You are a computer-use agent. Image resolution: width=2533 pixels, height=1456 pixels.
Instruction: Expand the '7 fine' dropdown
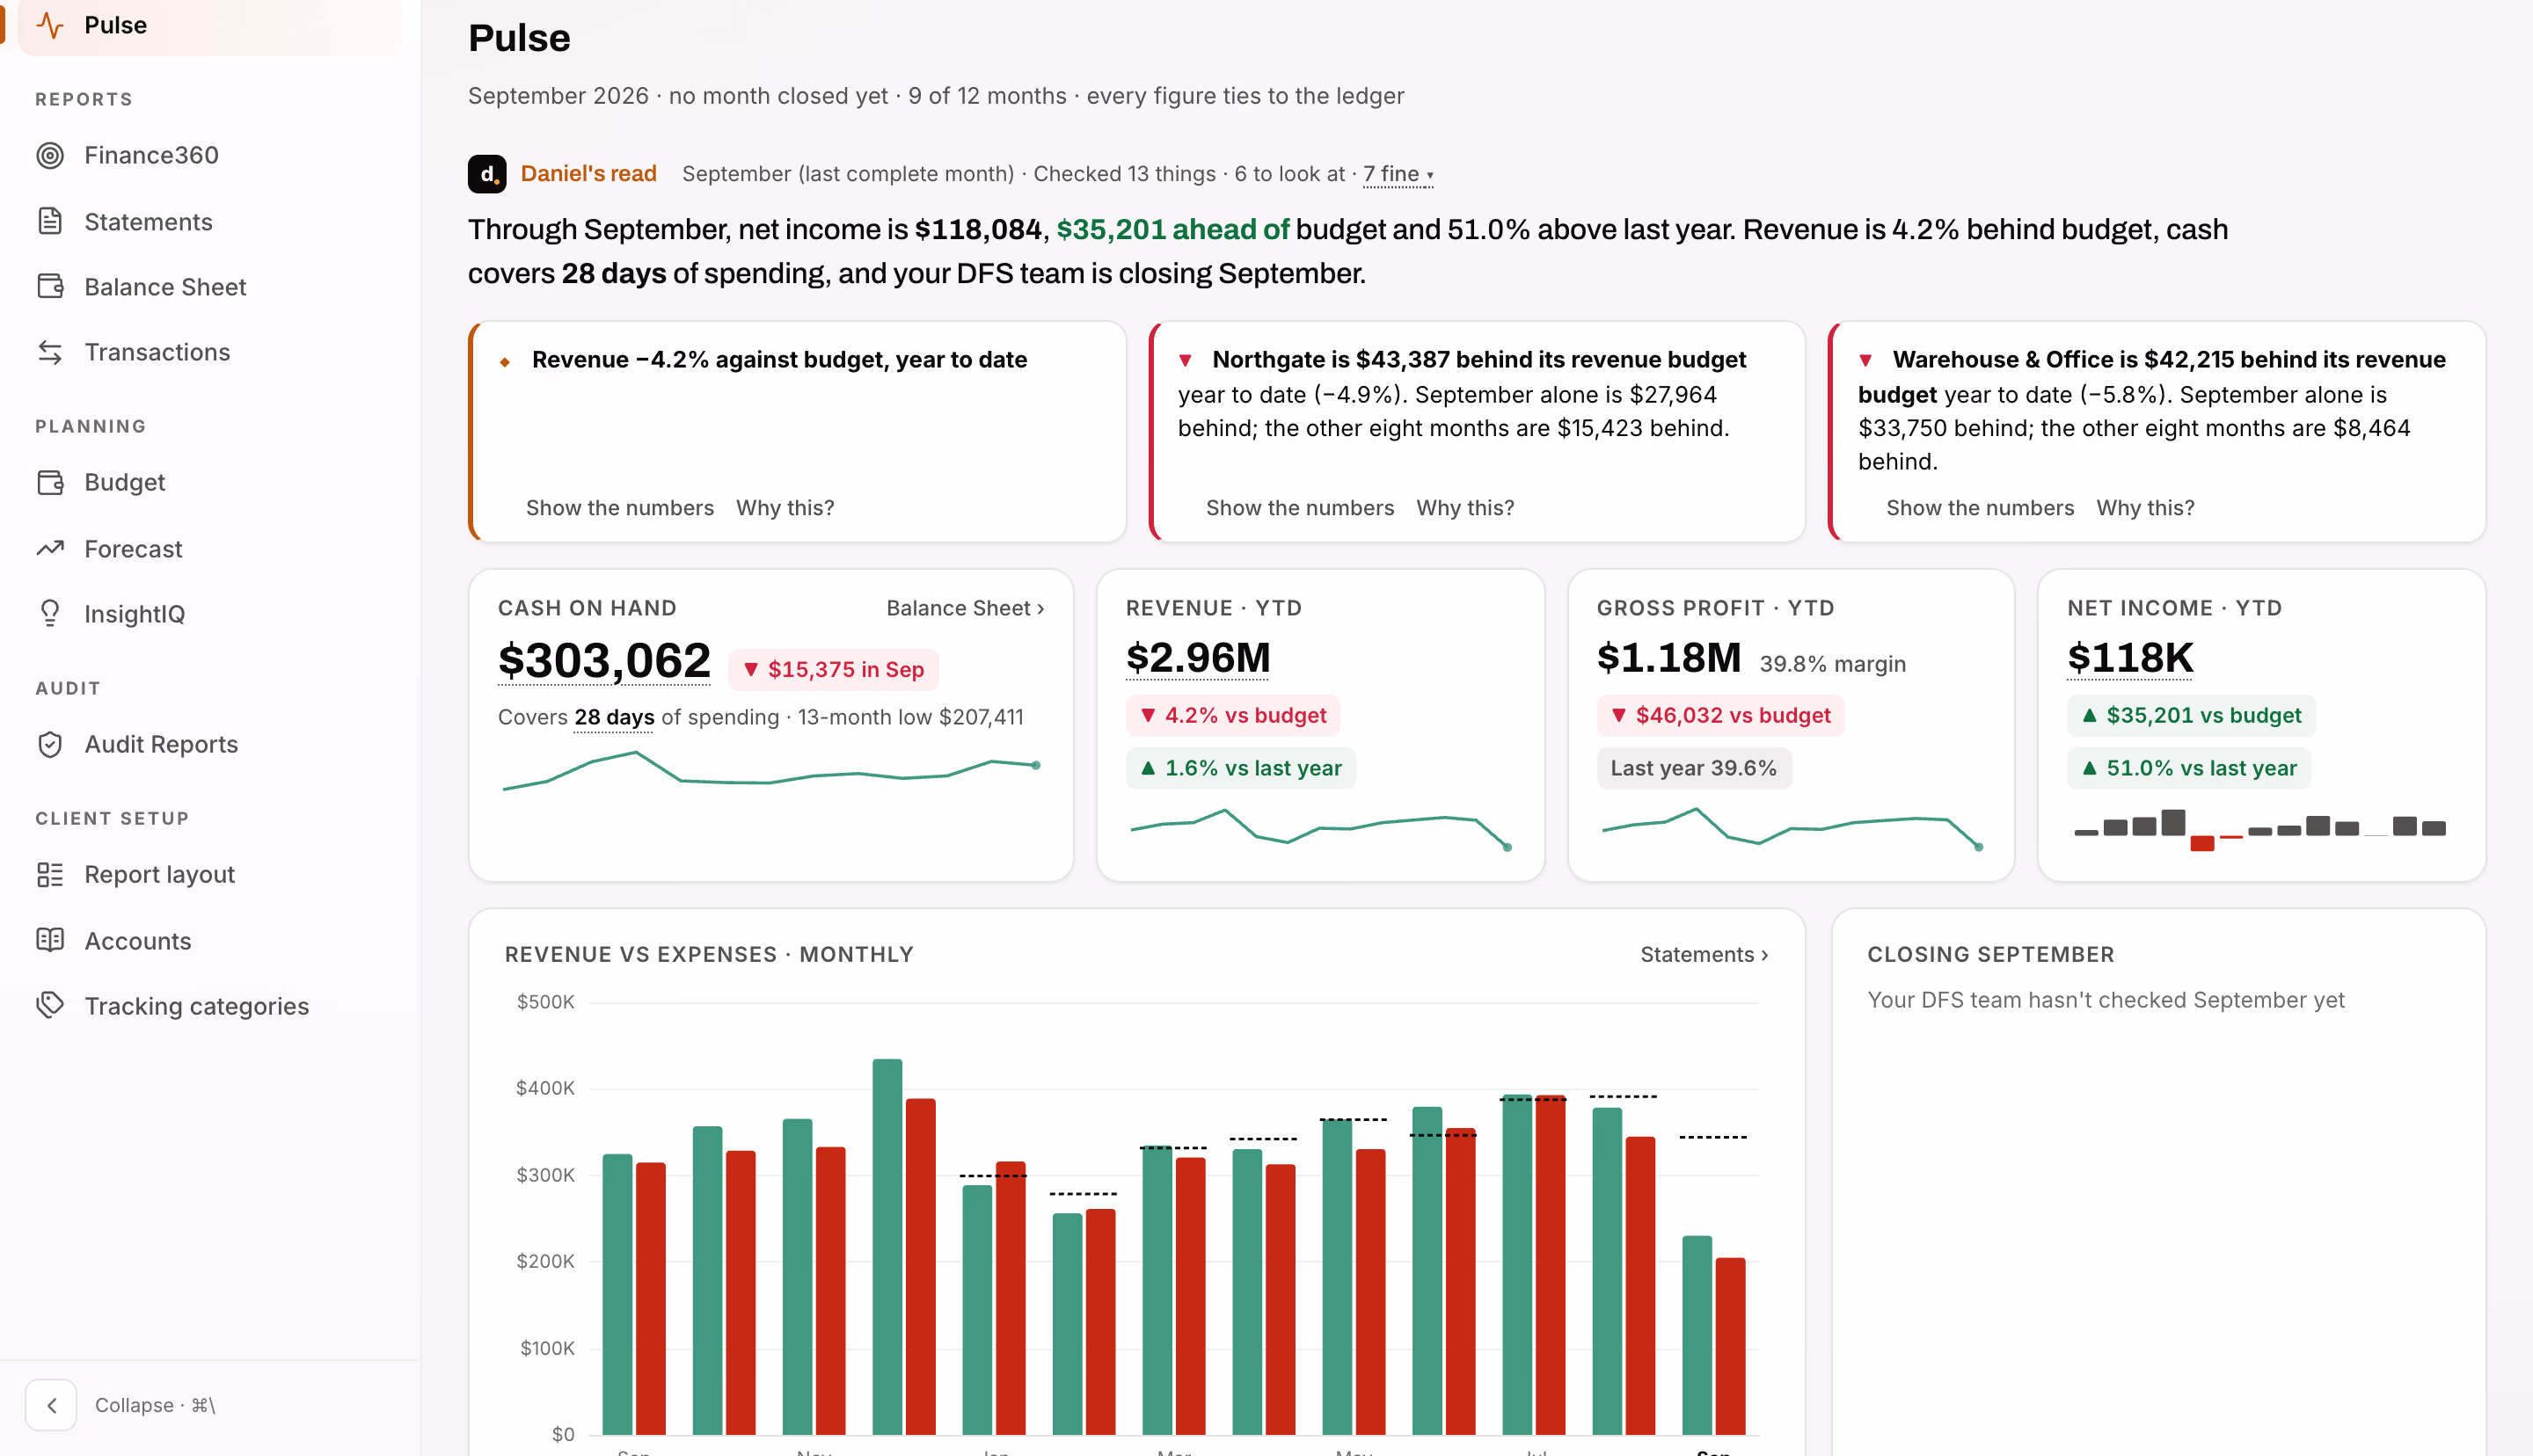point(1398,174)
